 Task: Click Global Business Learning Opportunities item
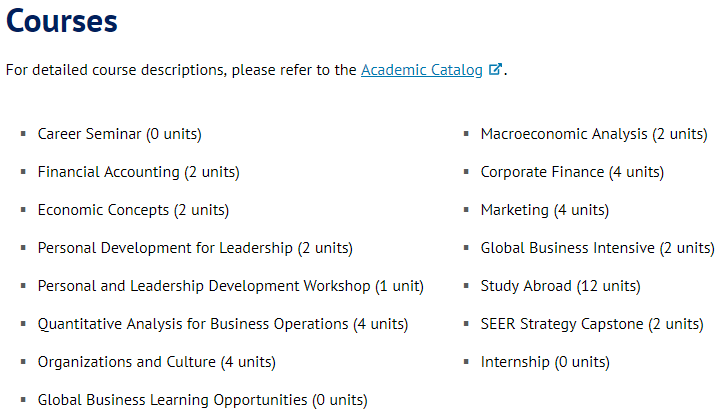(203, 400)
